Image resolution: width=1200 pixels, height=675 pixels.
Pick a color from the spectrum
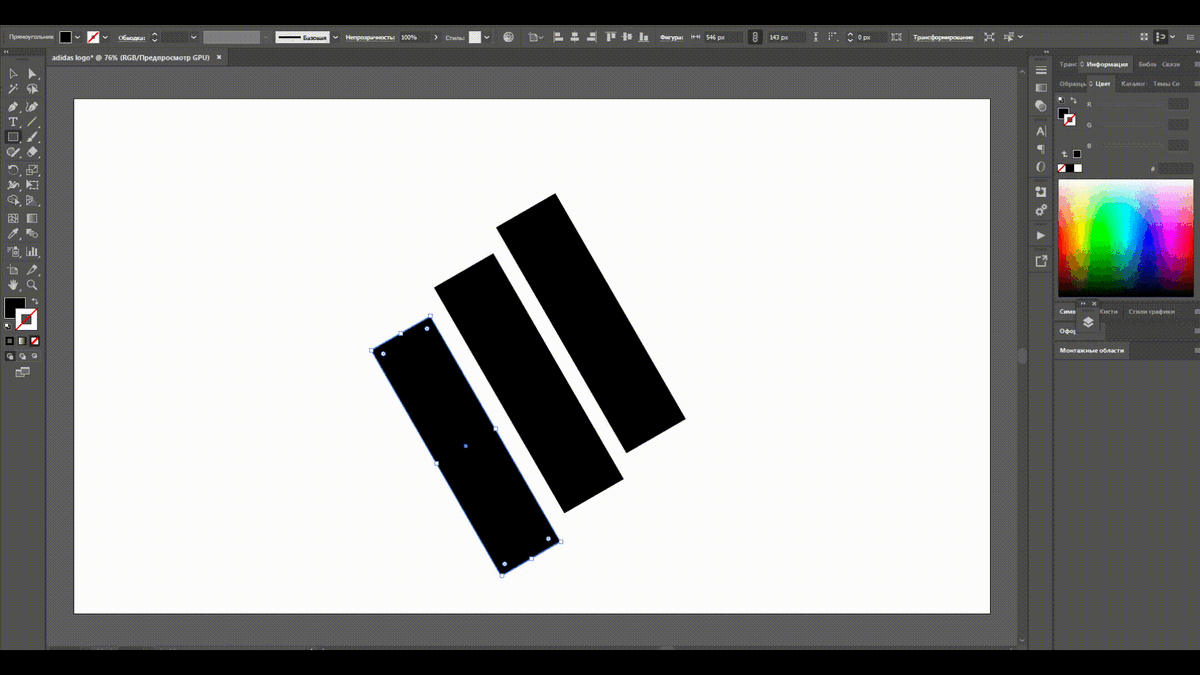[1125, 237]
